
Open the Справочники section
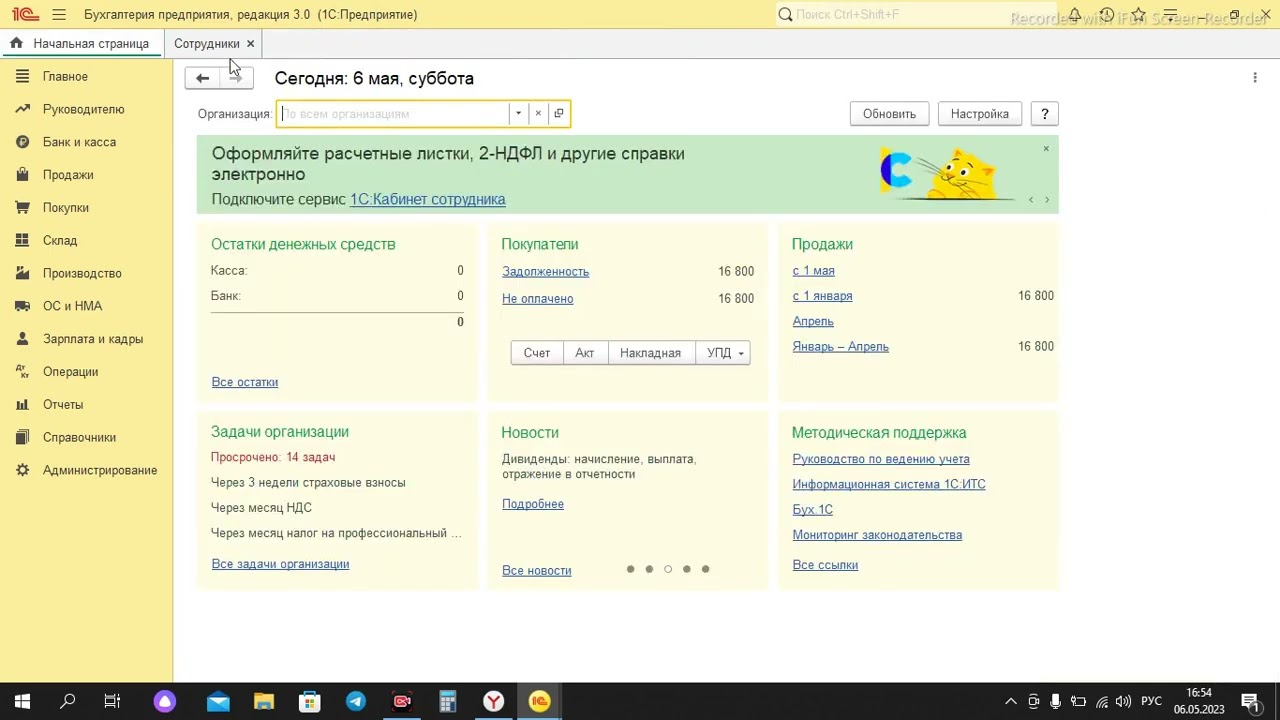click(x=79, y=437)
